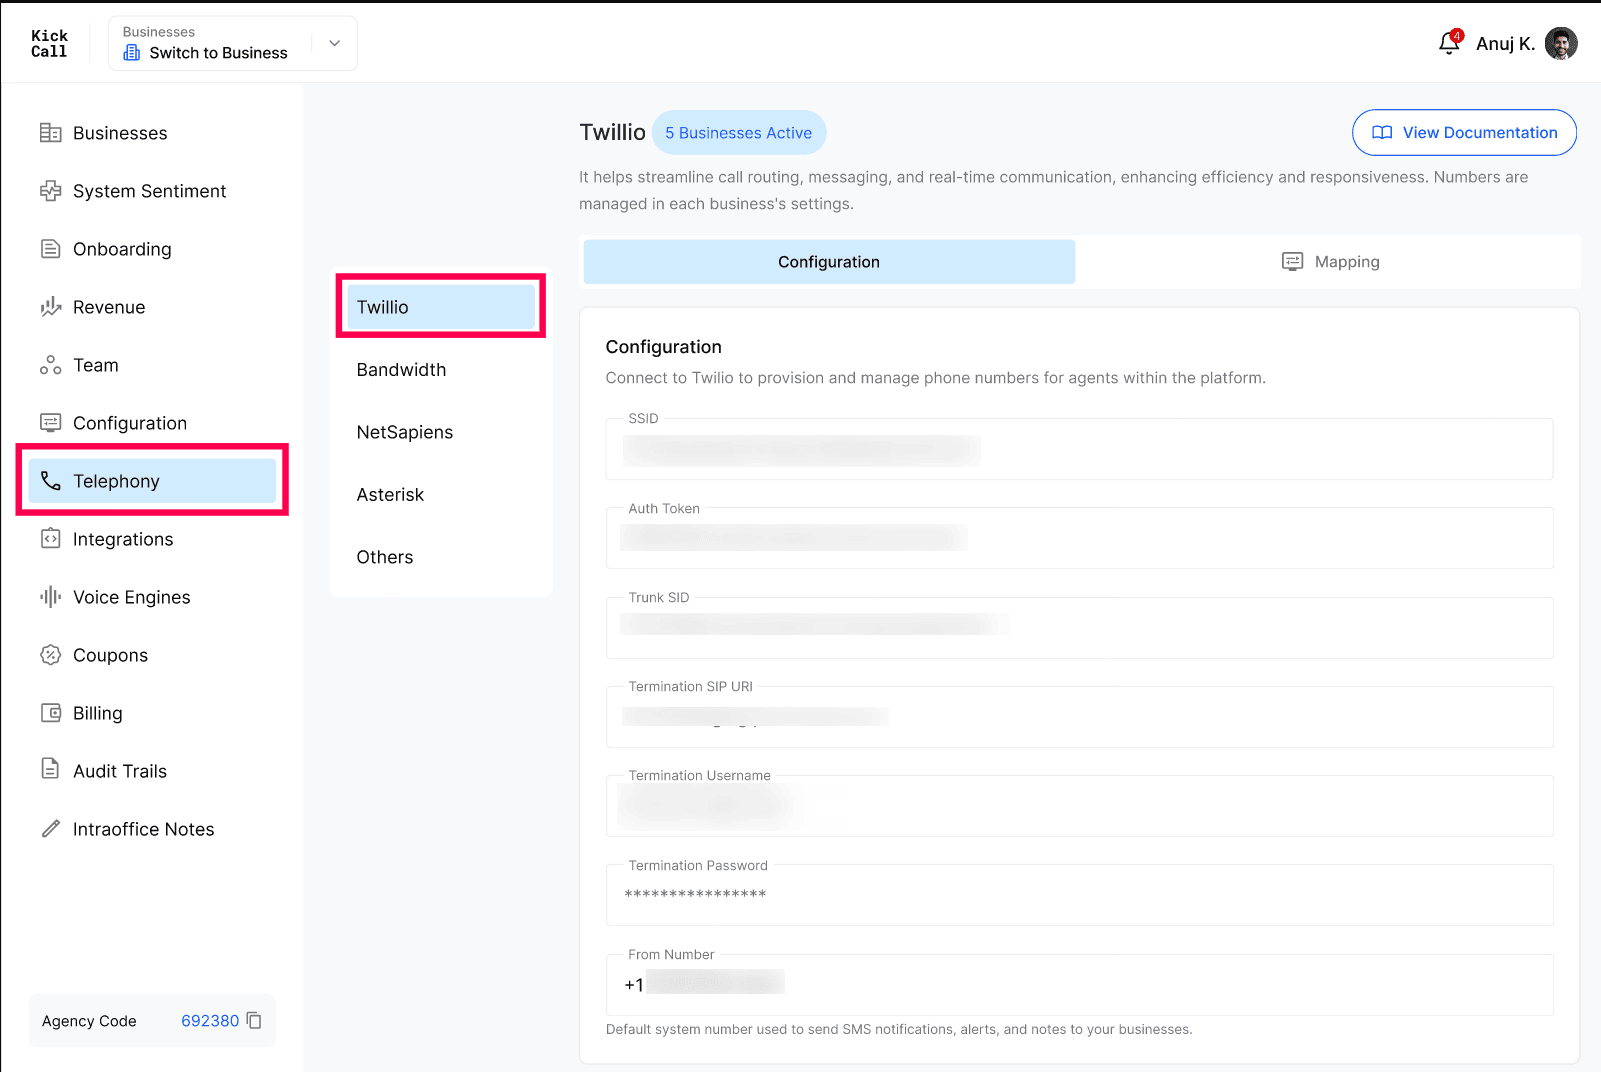Click the Configuration section heading
1601x1072 pixels.
click(664, 347)
